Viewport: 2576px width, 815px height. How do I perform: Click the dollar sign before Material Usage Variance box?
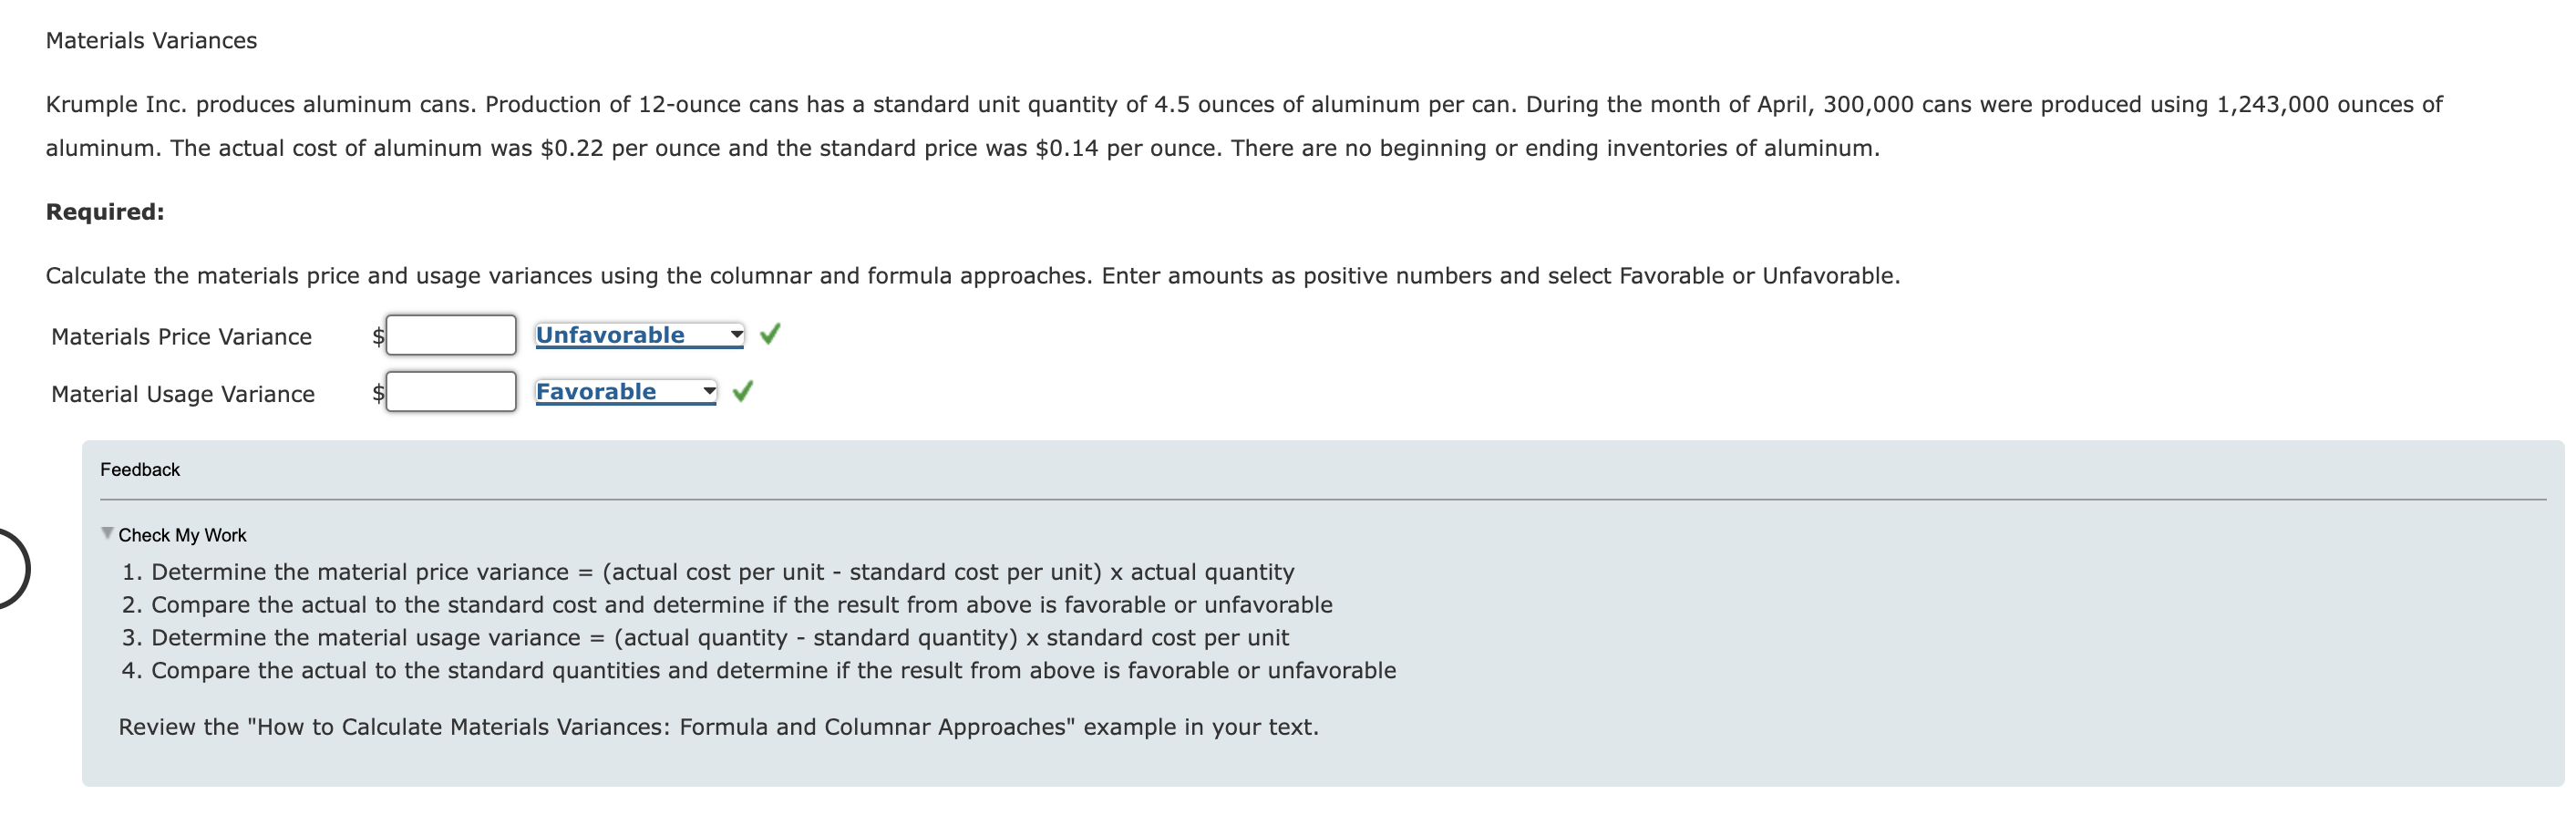(377, 393)
